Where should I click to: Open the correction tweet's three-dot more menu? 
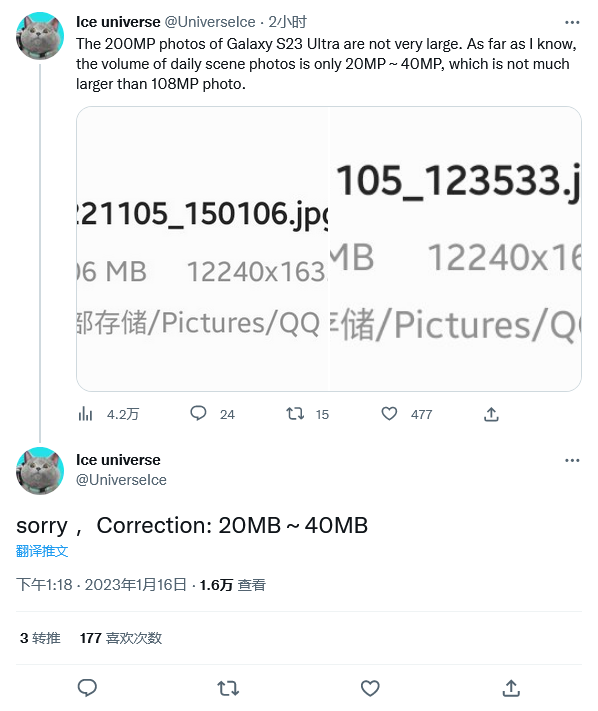click(x=572, y=460)
